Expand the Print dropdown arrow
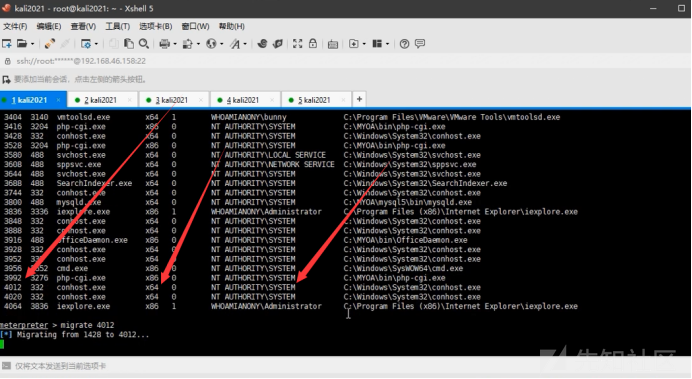Viewport: 692px width, 379px height. [175, 44]
